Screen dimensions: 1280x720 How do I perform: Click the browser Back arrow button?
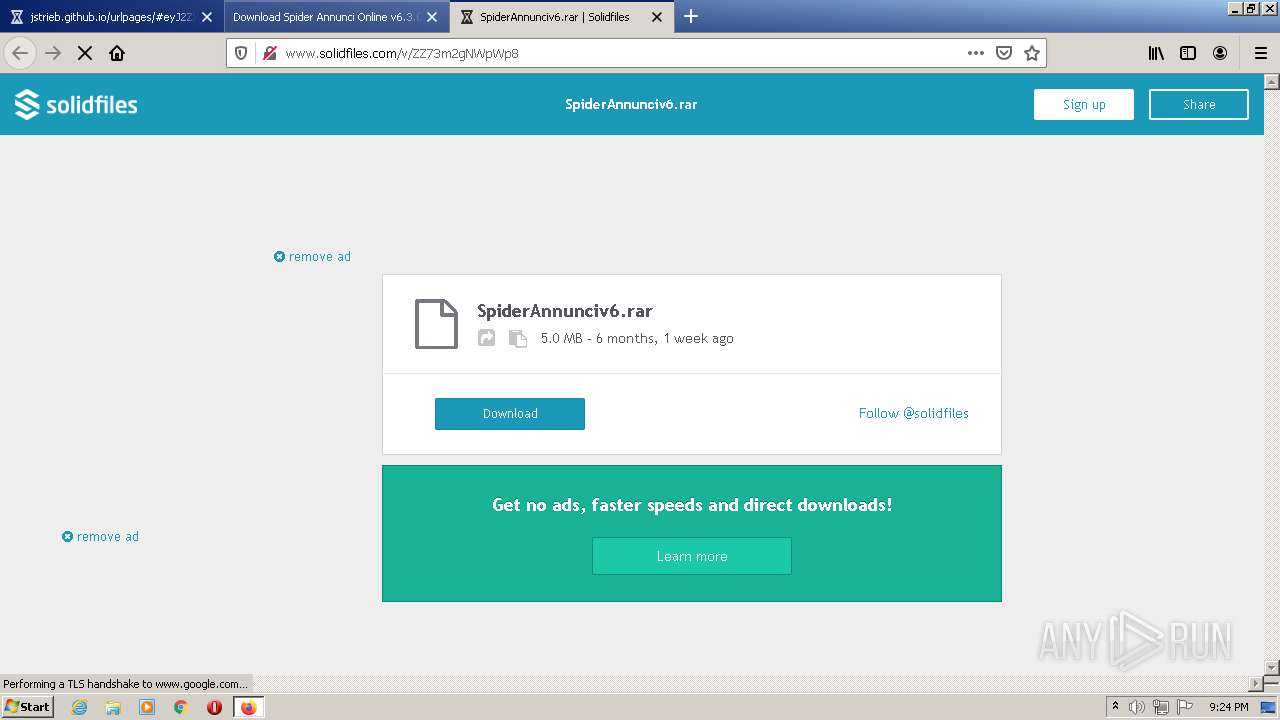click(20, 53)
